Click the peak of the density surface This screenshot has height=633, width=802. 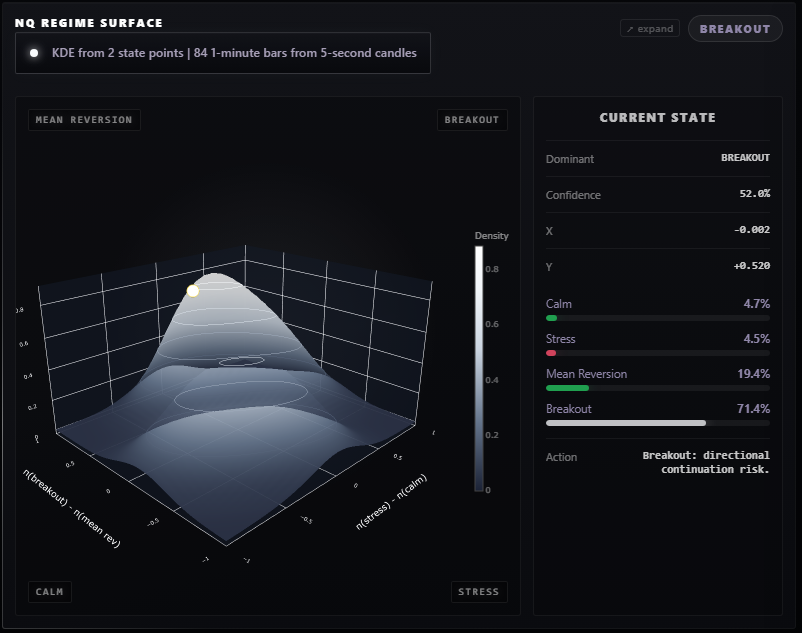(x=215, y=275)
